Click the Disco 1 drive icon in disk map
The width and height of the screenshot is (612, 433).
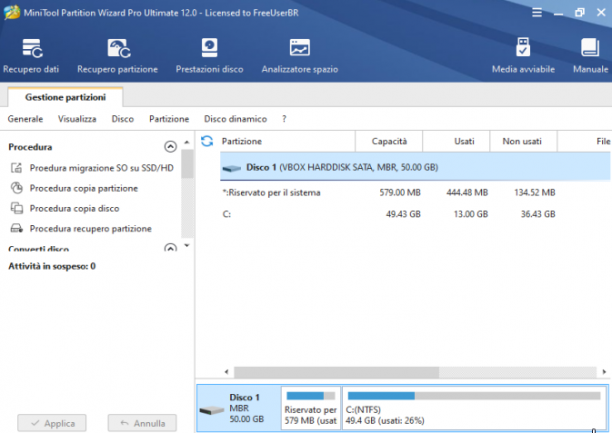(212, 410)
